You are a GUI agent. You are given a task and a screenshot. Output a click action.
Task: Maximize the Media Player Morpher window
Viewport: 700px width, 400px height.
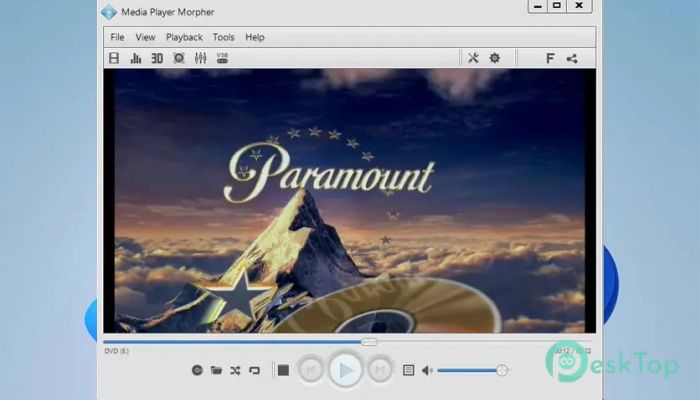(557, 6)
